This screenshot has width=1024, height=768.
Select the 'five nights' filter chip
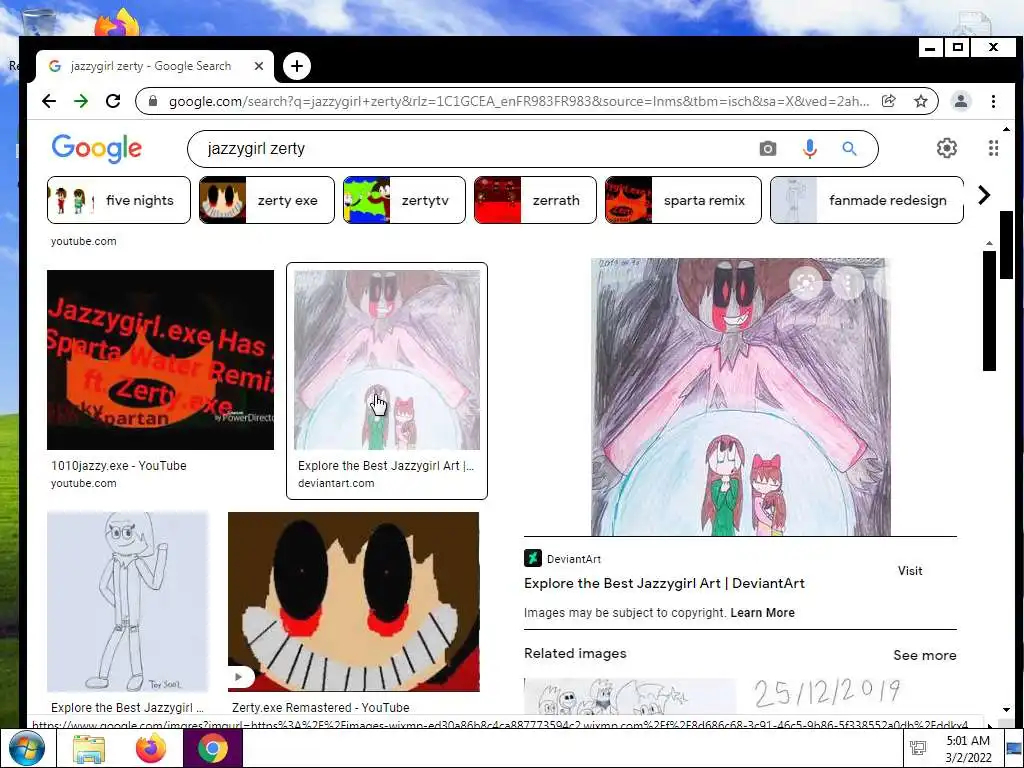pos(119,200)
